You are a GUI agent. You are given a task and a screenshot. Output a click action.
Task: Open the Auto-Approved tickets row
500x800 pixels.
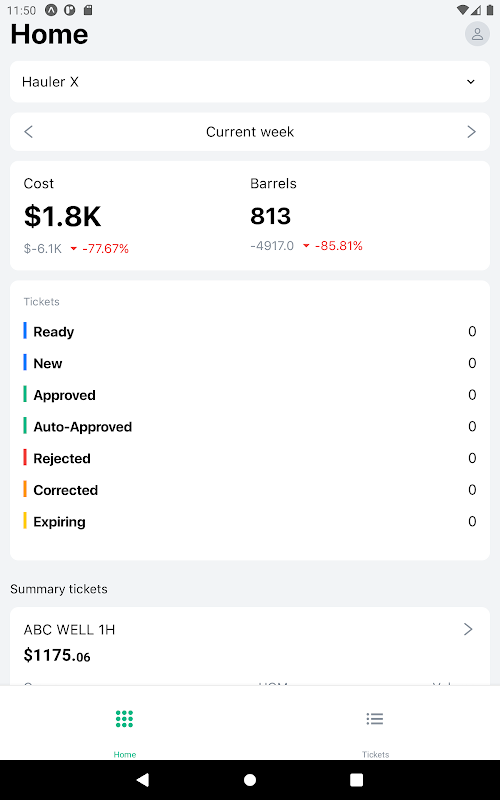click(250, 427)
